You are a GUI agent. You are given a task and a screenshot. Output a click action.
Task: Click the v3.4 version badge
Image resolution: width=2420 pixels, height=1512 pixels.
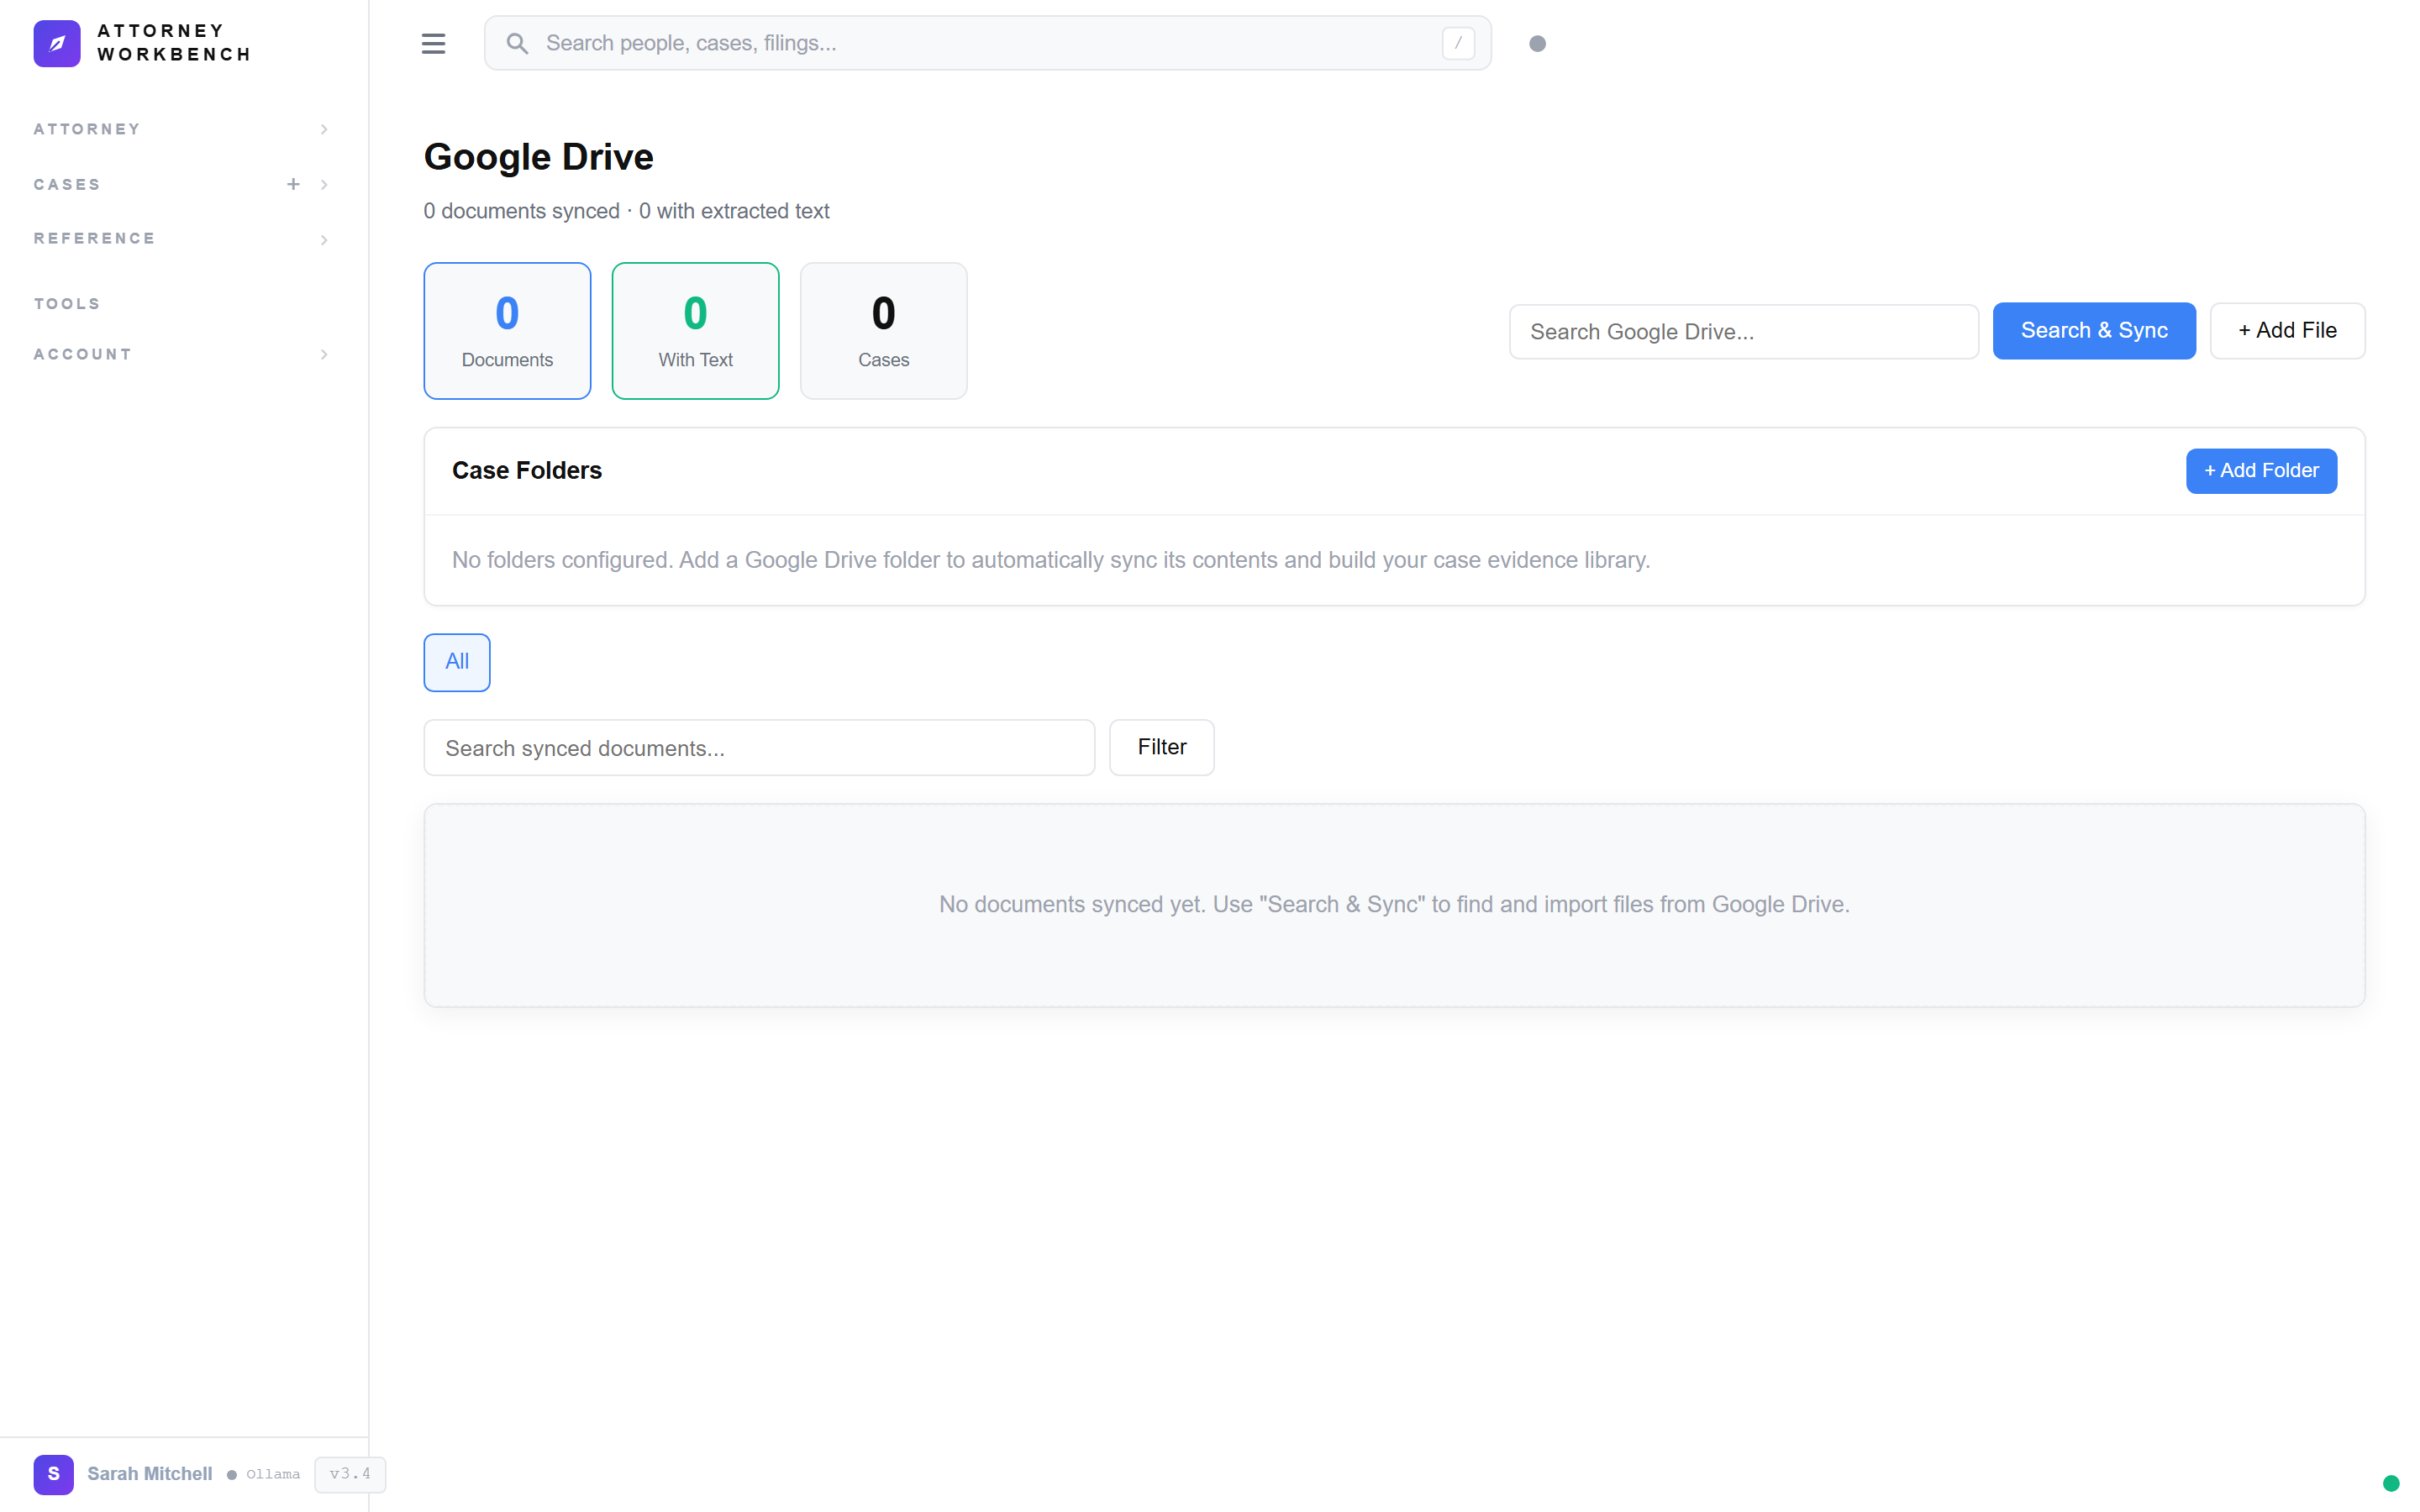(349, 1474)
